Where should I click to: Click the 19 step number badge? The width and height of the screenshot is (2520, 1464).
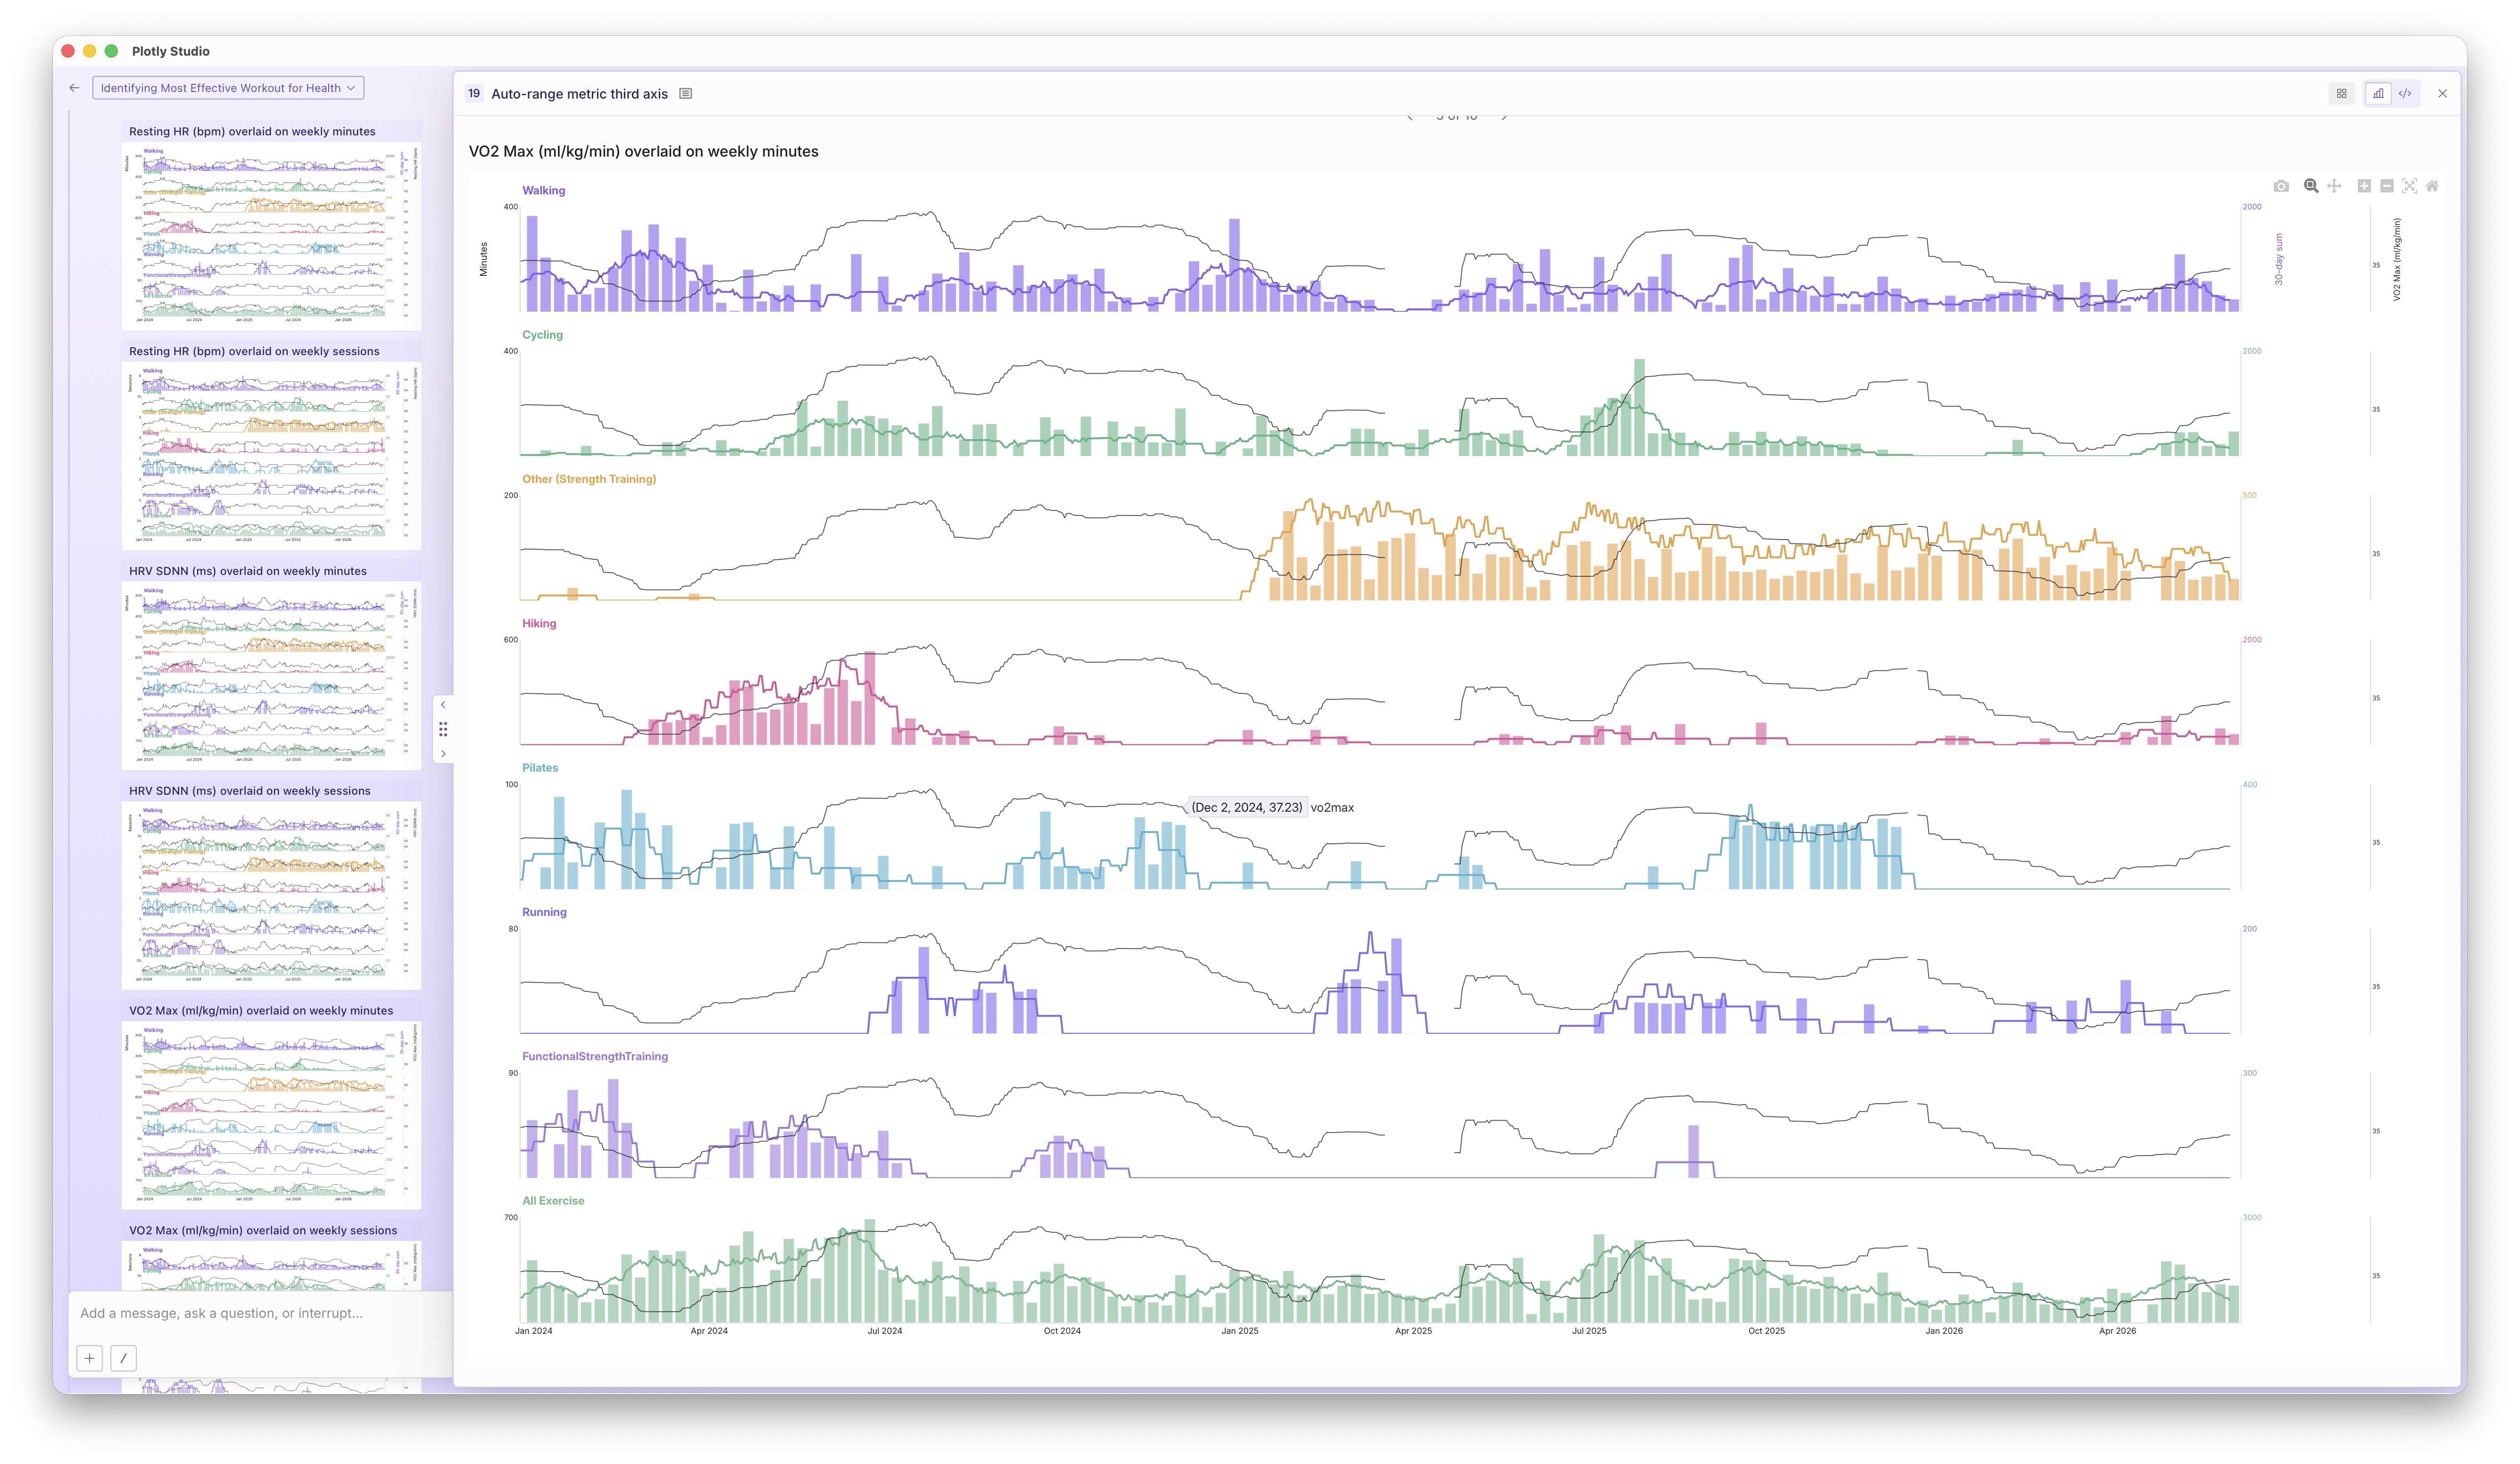click(x=474, y=94)
